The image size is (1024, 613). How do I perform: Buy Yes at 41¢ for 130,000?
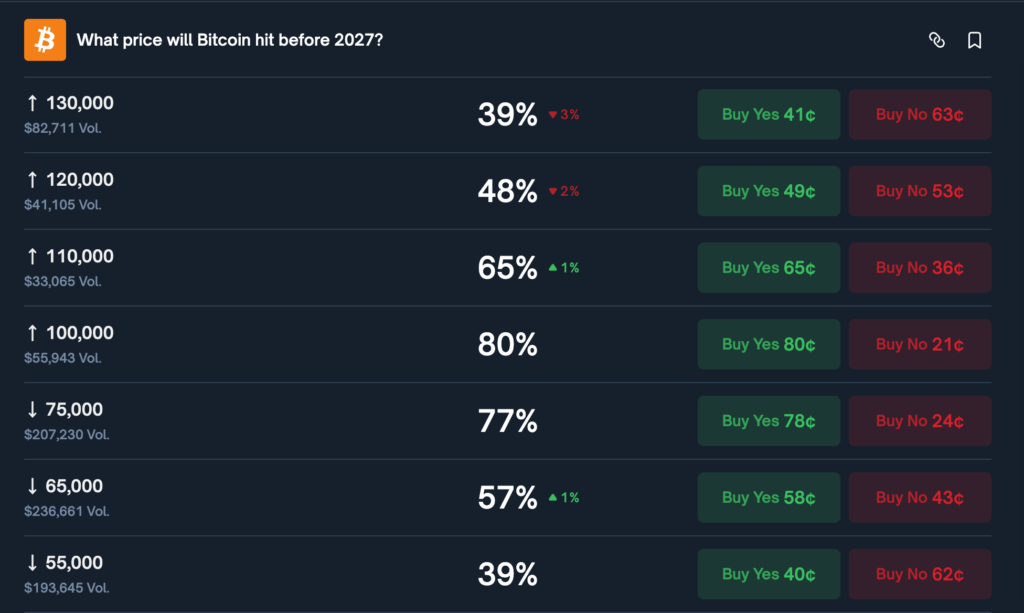pos(768,115)
